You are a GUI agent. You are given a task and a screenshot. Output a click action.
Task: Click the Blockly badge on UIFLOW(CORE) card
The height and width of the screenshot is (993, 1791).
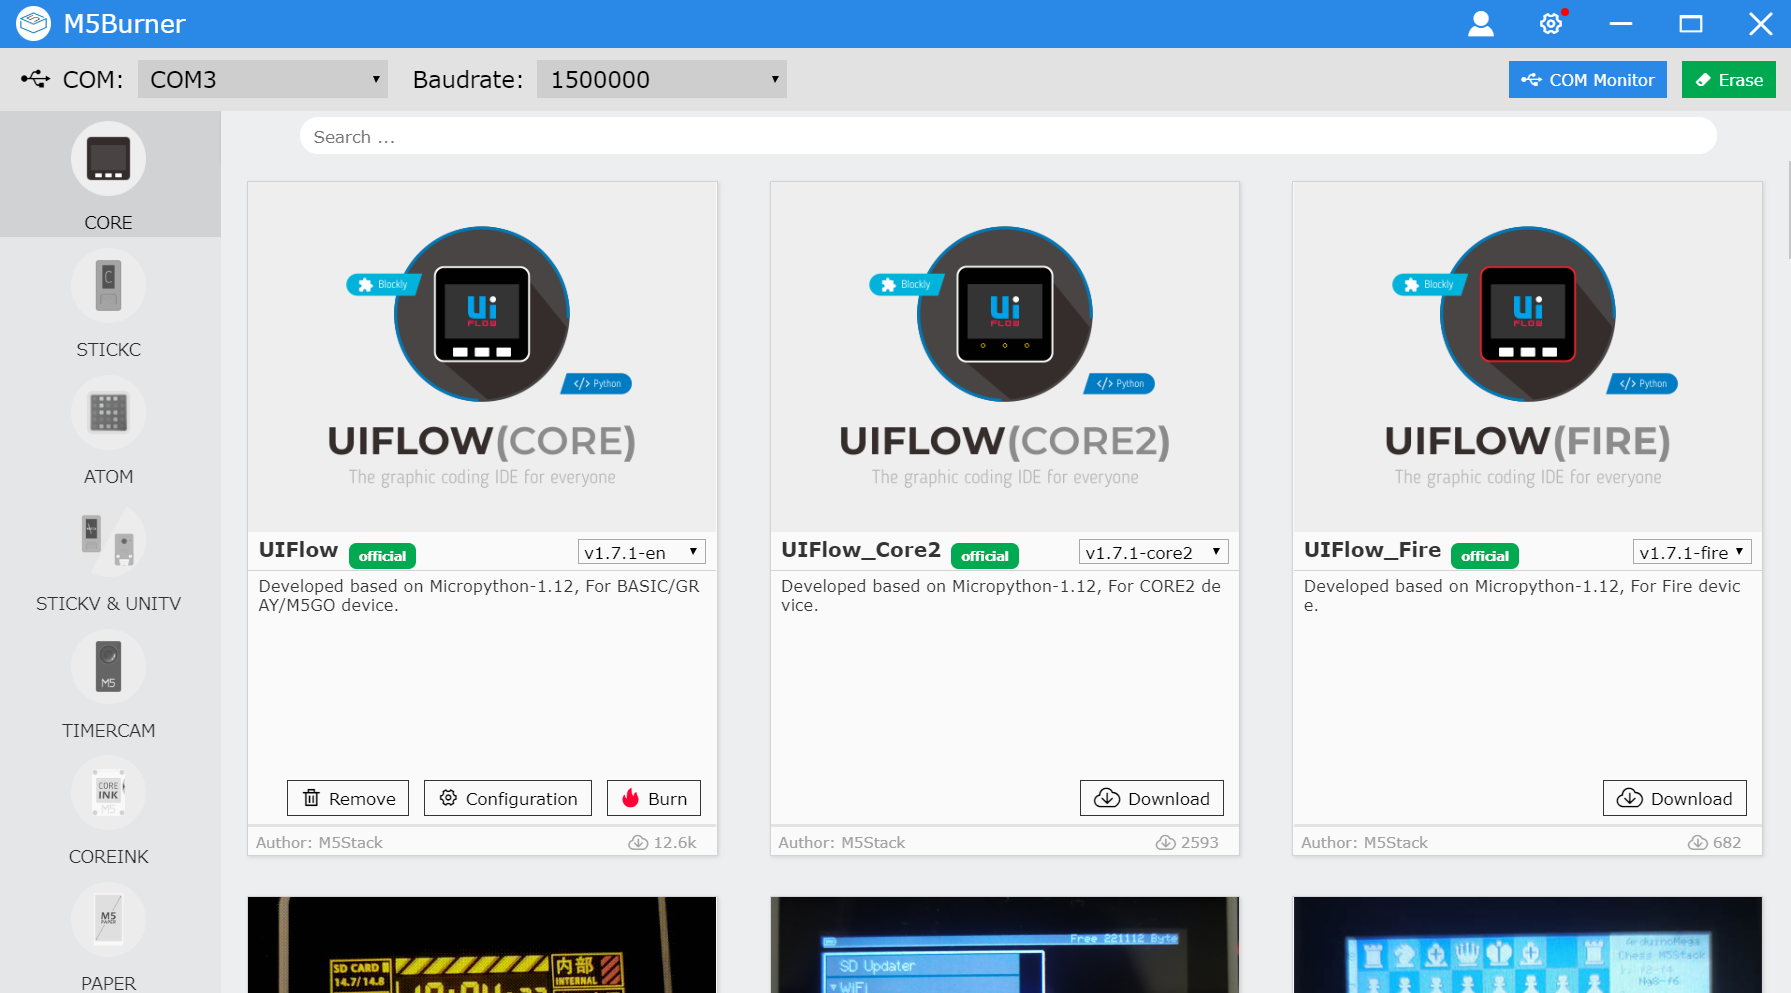click(x=383, y=285)
